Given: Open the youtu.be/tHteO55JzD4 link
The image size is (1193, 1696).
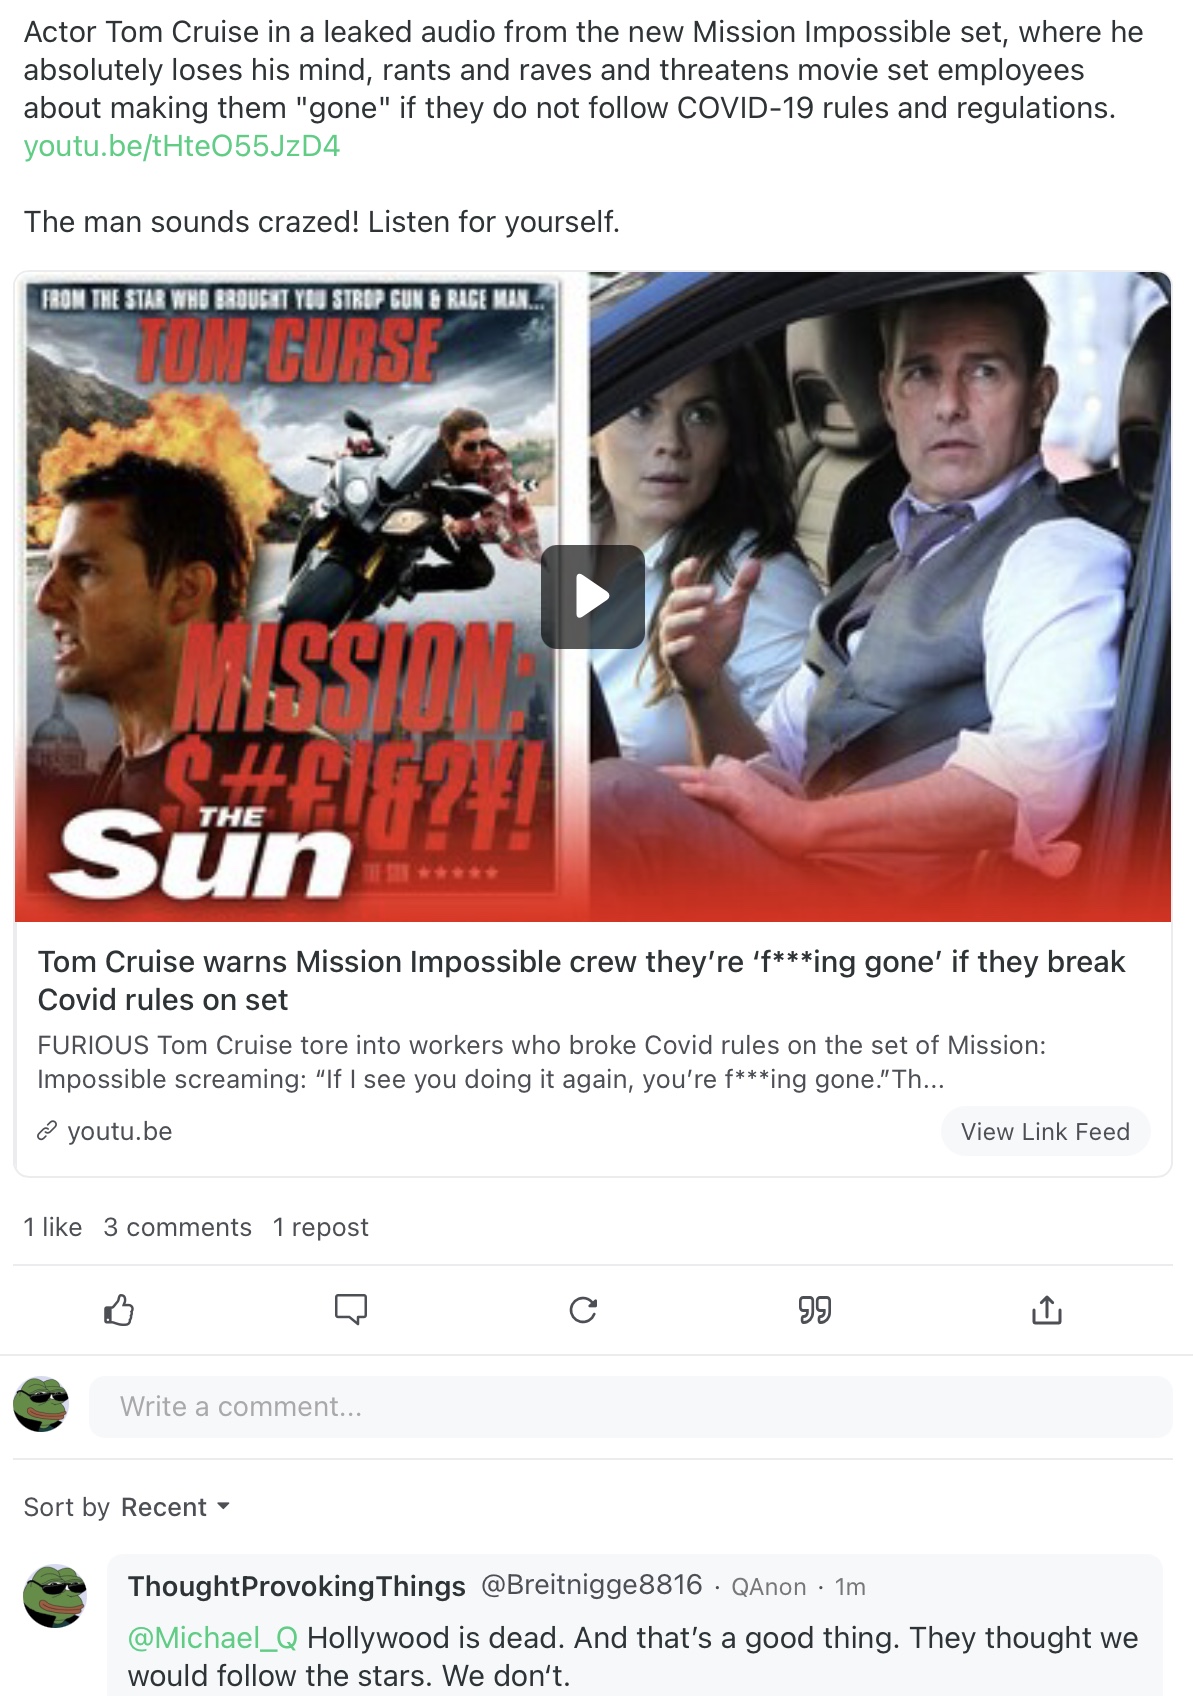Looking at the screenshot, I should 182,146.
